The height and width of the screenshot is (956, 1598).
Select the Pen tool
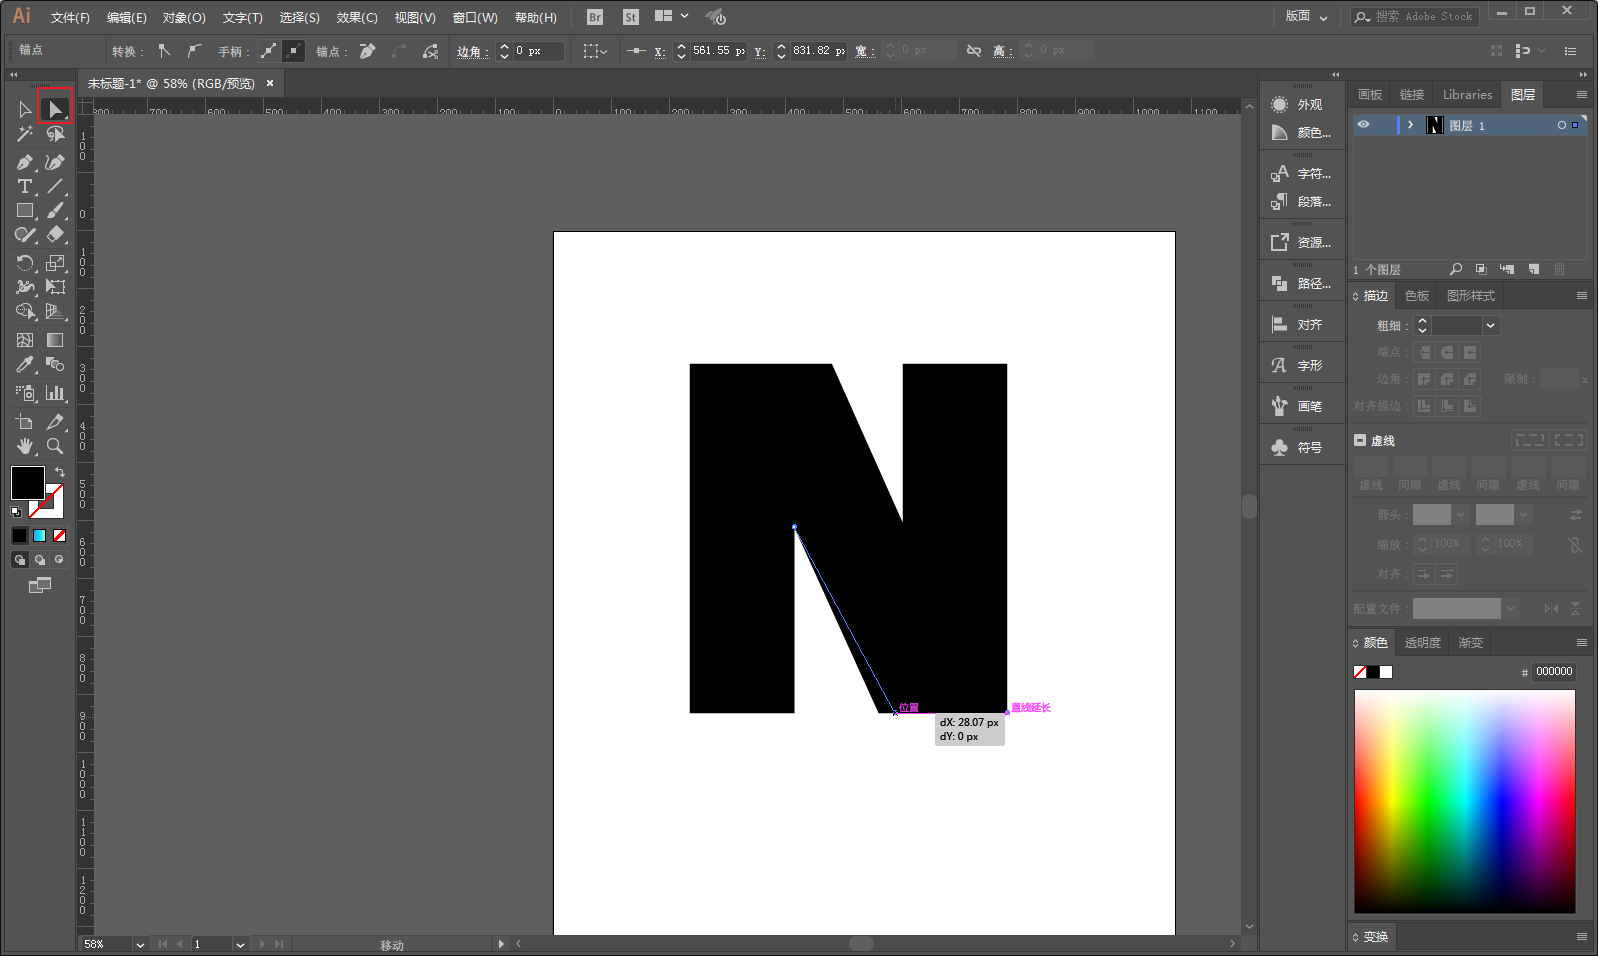coord(25,162)
